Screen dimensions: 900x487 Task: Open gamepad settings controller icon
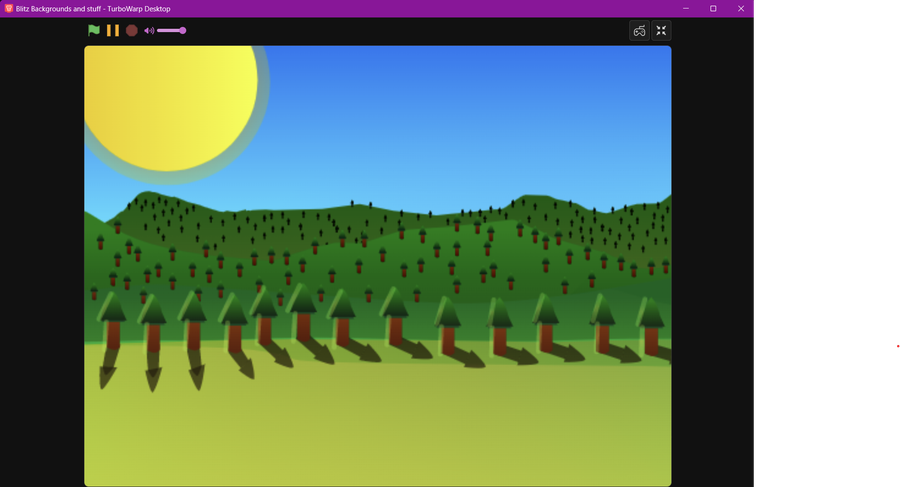click(639, 30)
